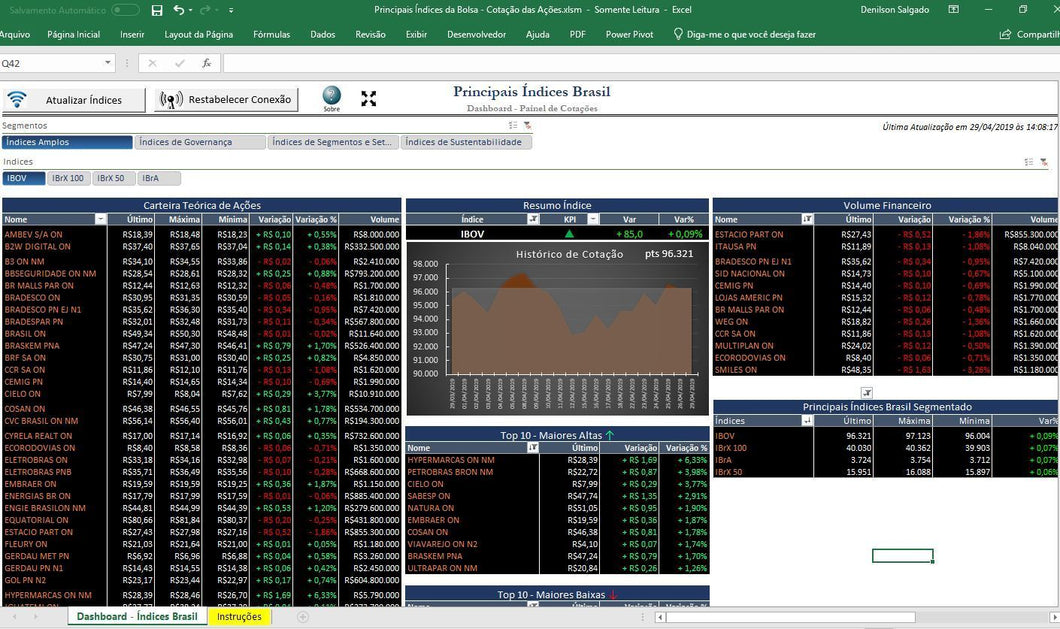Toggle multi-select in Índices slicer
The width and height of the screenshot is (1060, 629).
(1028, 162)
